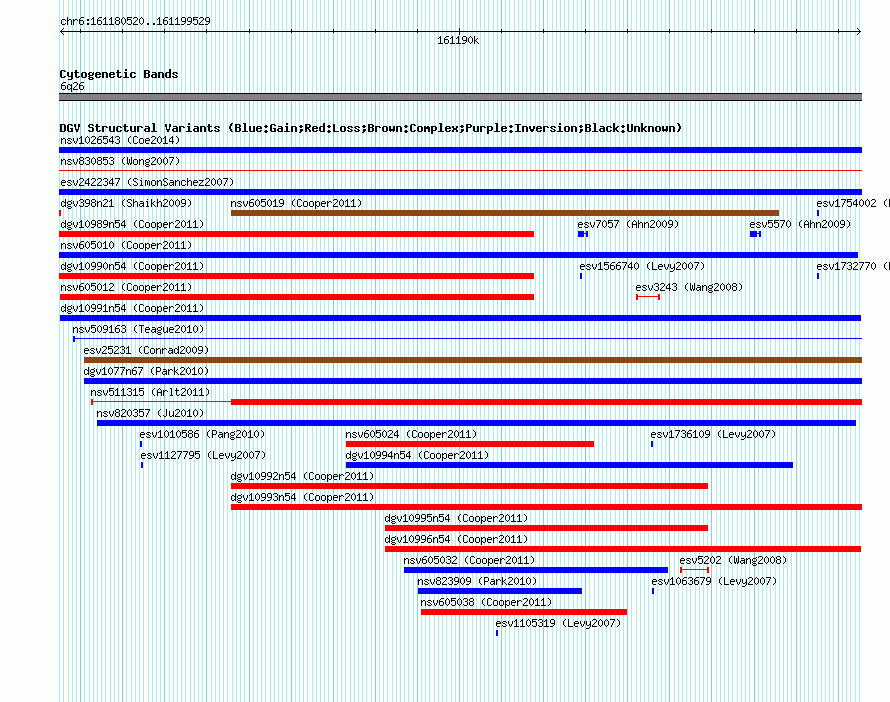
Task: Click the dgv10990n54 (Cooper2011) label
Action: tap(132, 266)
